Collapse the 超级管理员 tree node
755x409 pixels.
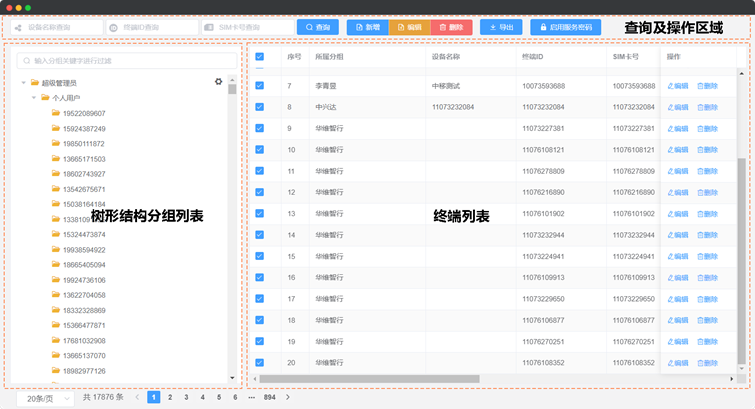point(24,83)
